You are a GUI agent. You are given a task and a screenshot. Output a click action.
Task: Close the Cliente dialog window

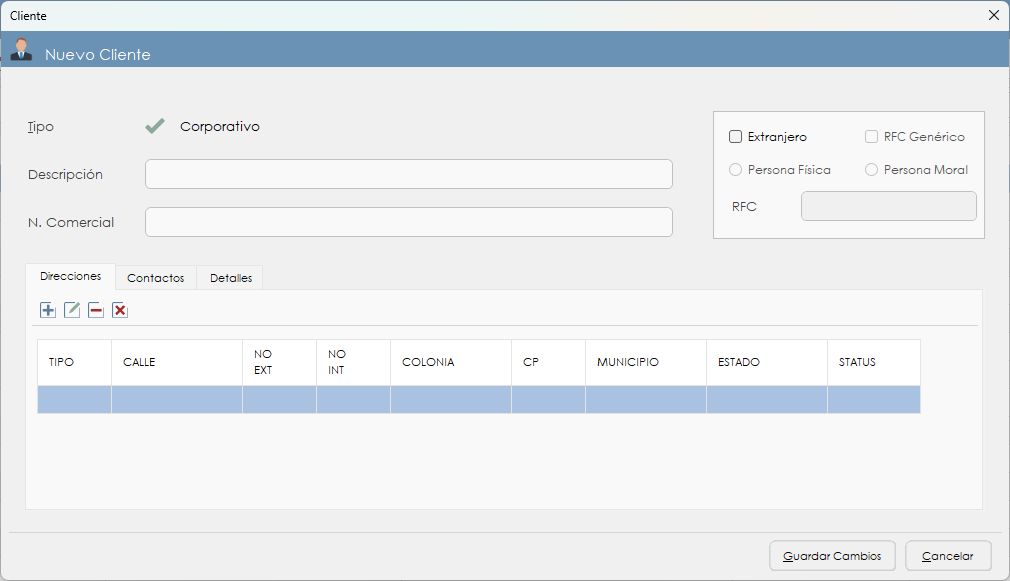993,15
